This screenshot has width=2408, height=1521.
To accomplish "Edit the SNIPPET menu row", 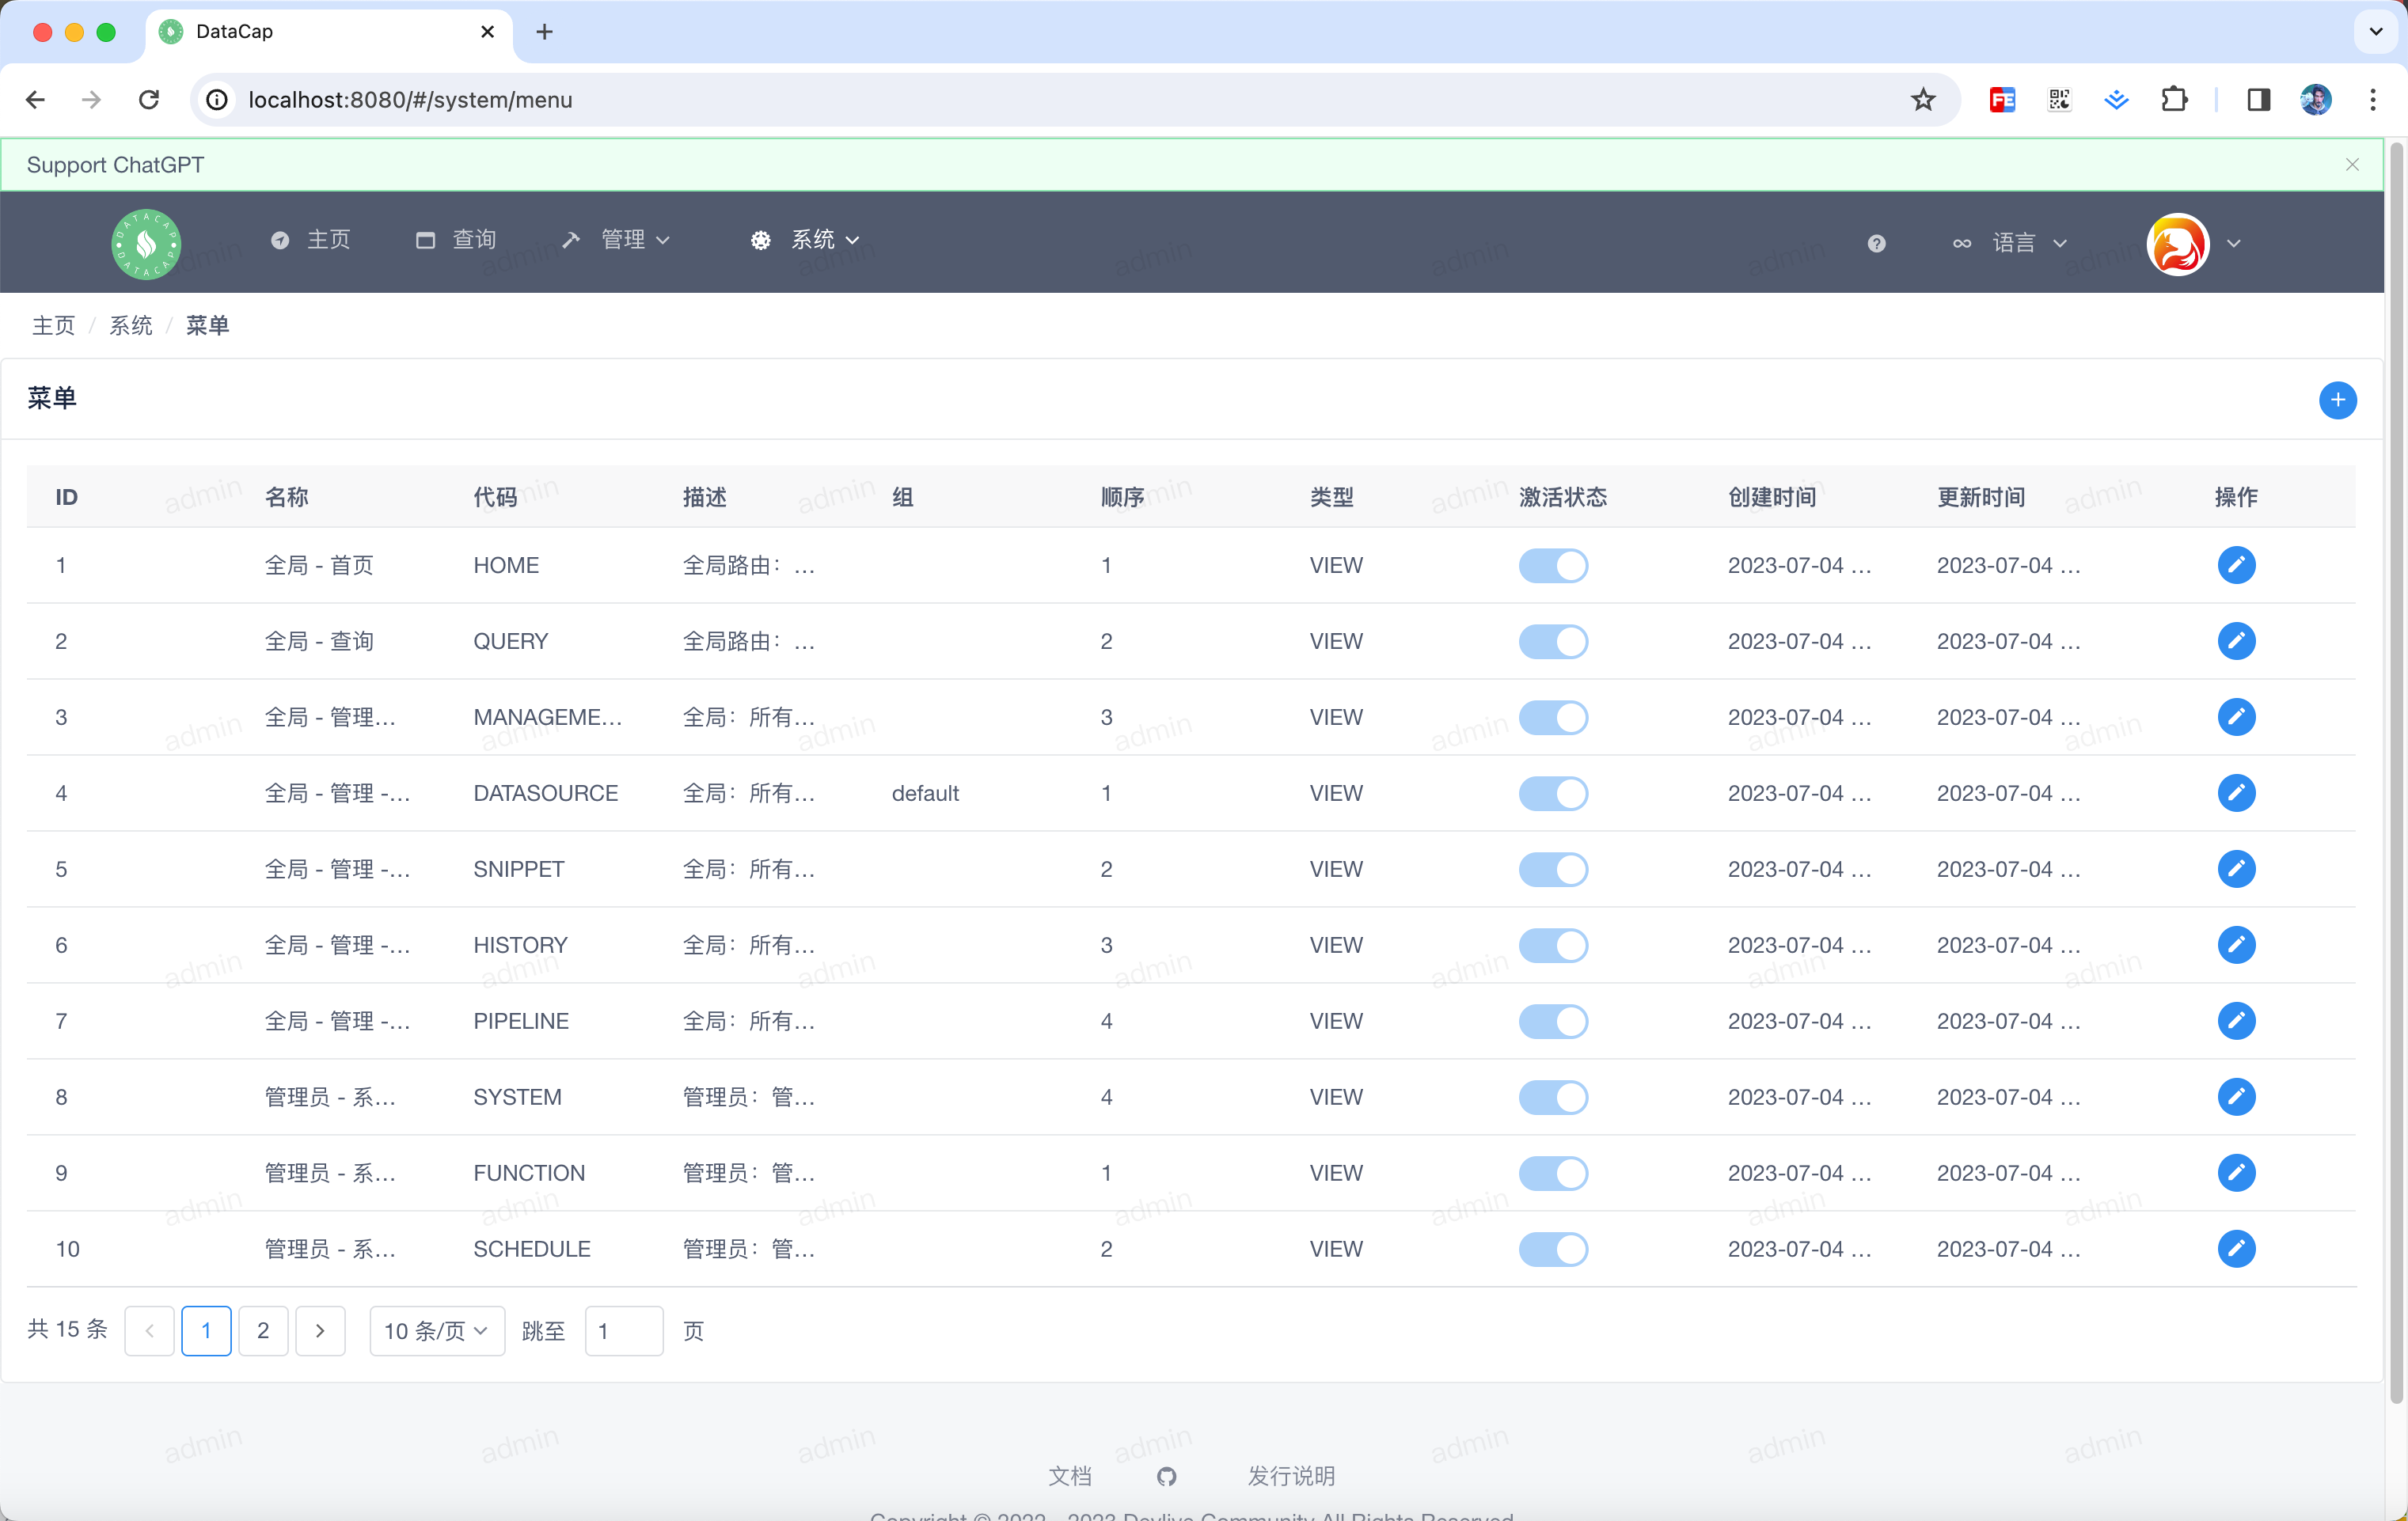I will click(2236, 869).
